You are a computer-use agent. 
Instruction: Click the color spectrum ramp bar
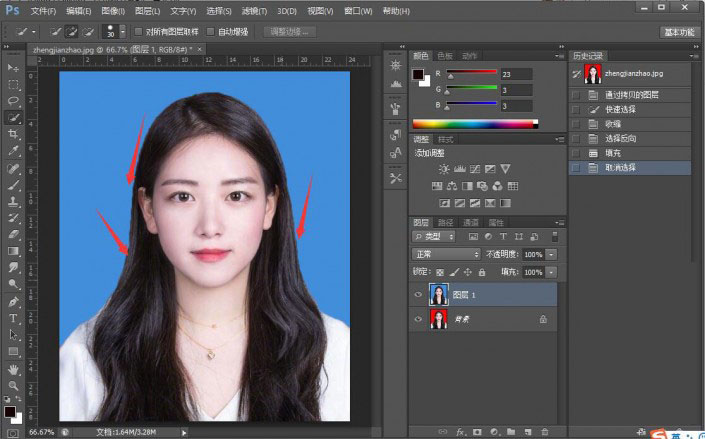click(x=474, y=124)
